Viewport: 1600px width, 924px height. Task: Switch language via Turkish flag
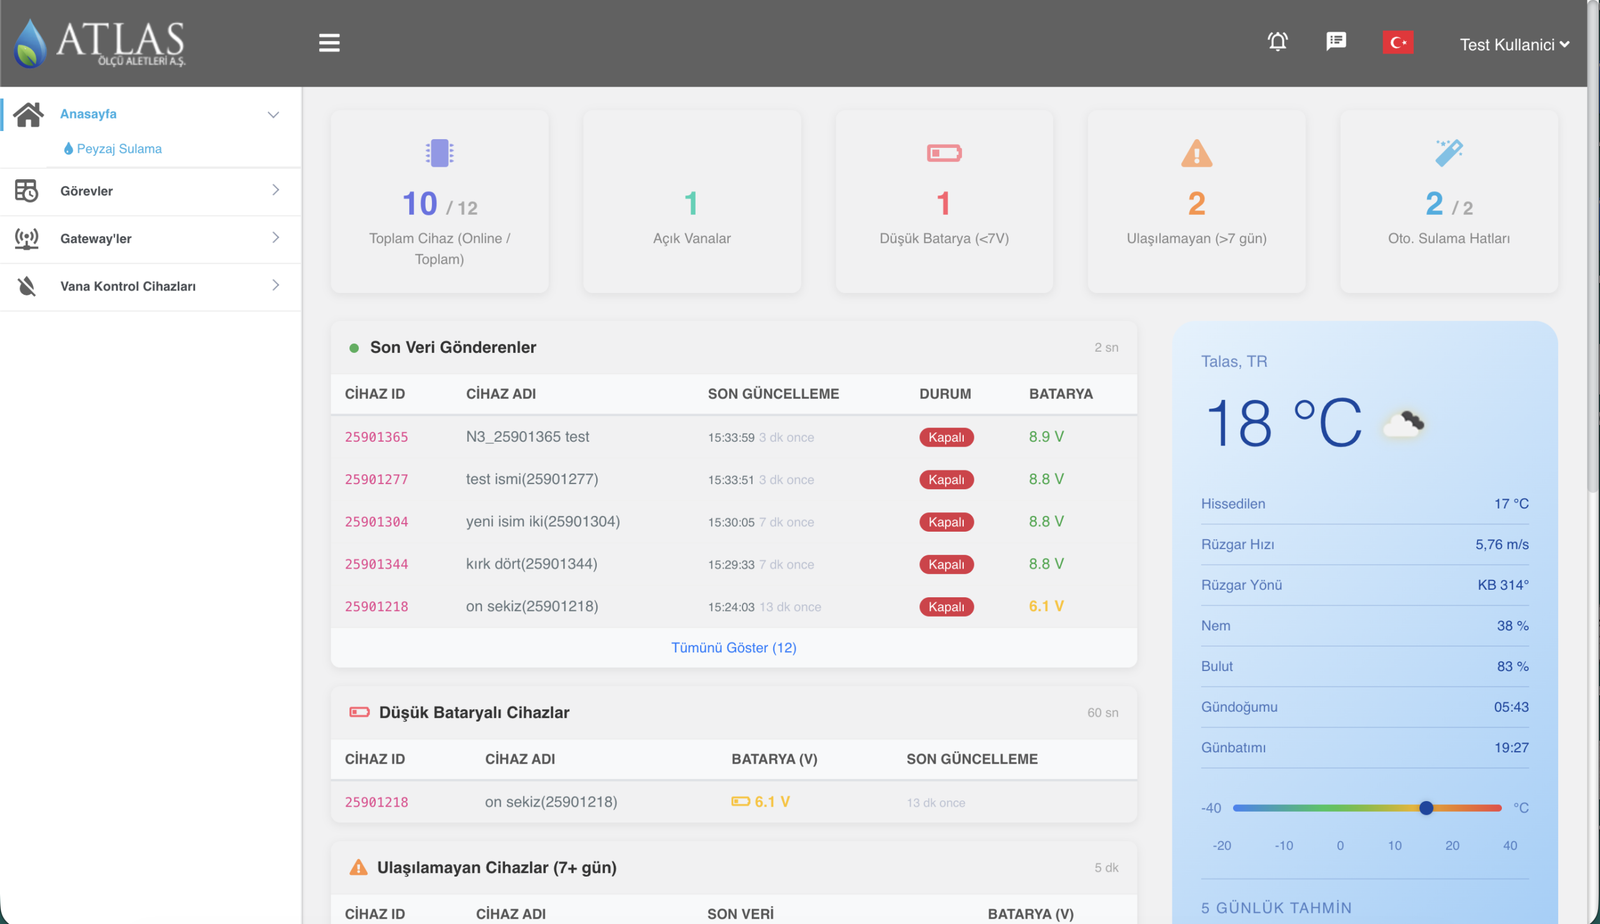(1398, 42)
